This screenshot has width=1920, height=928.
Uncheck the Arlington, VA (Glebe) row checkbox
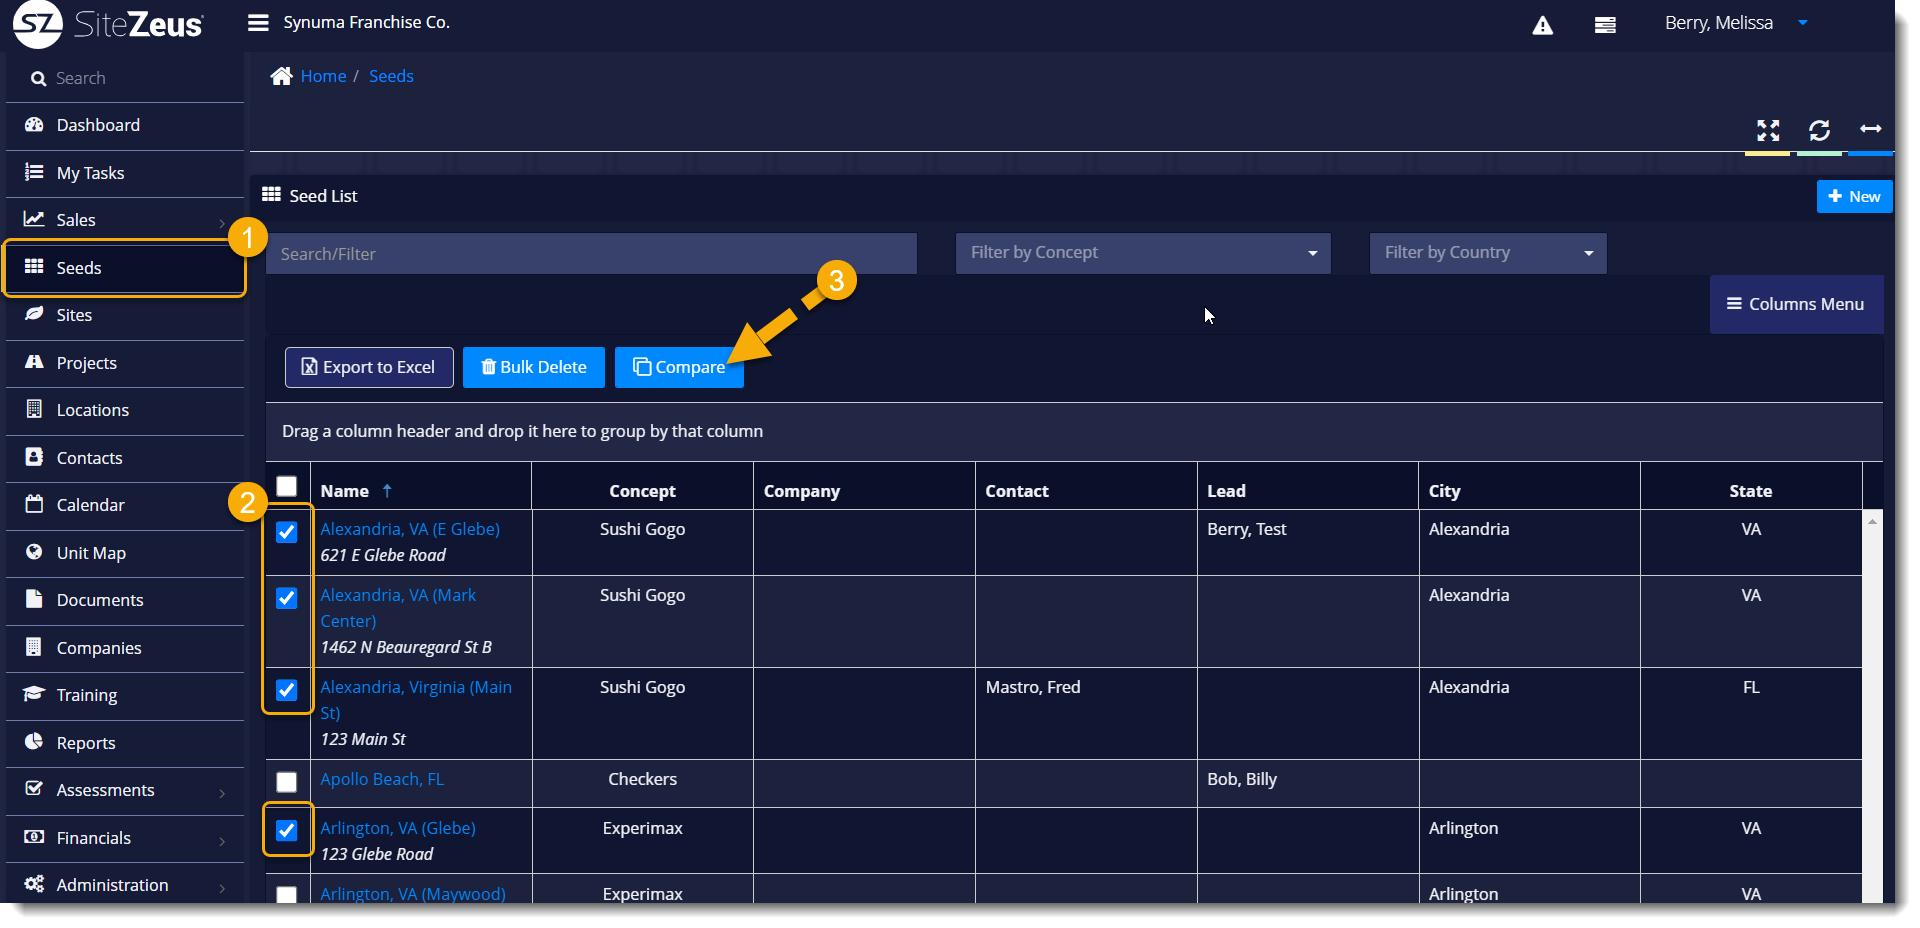[x=287, y=830]
